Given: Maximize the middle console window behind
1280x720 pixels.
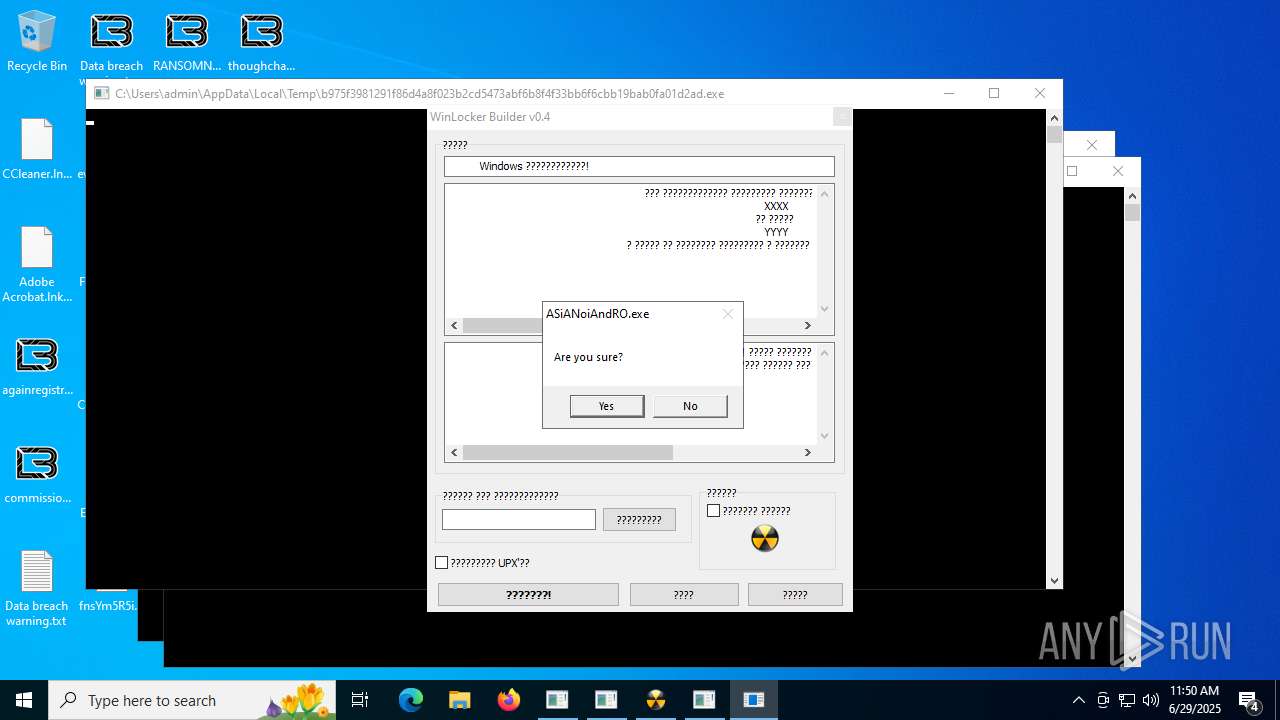Looking at the screenshot, I should coord(1072,171).
